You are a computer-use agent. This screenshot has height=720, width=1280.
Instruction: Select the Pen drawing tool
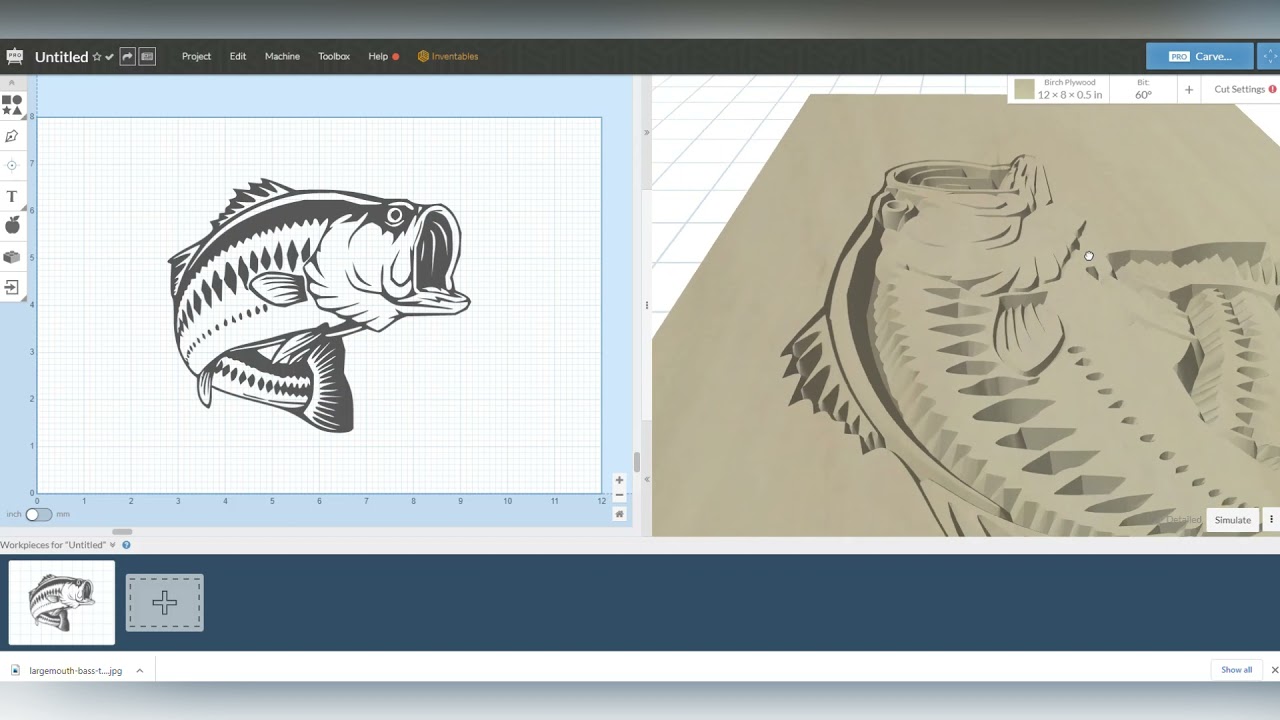coord(12,136)
